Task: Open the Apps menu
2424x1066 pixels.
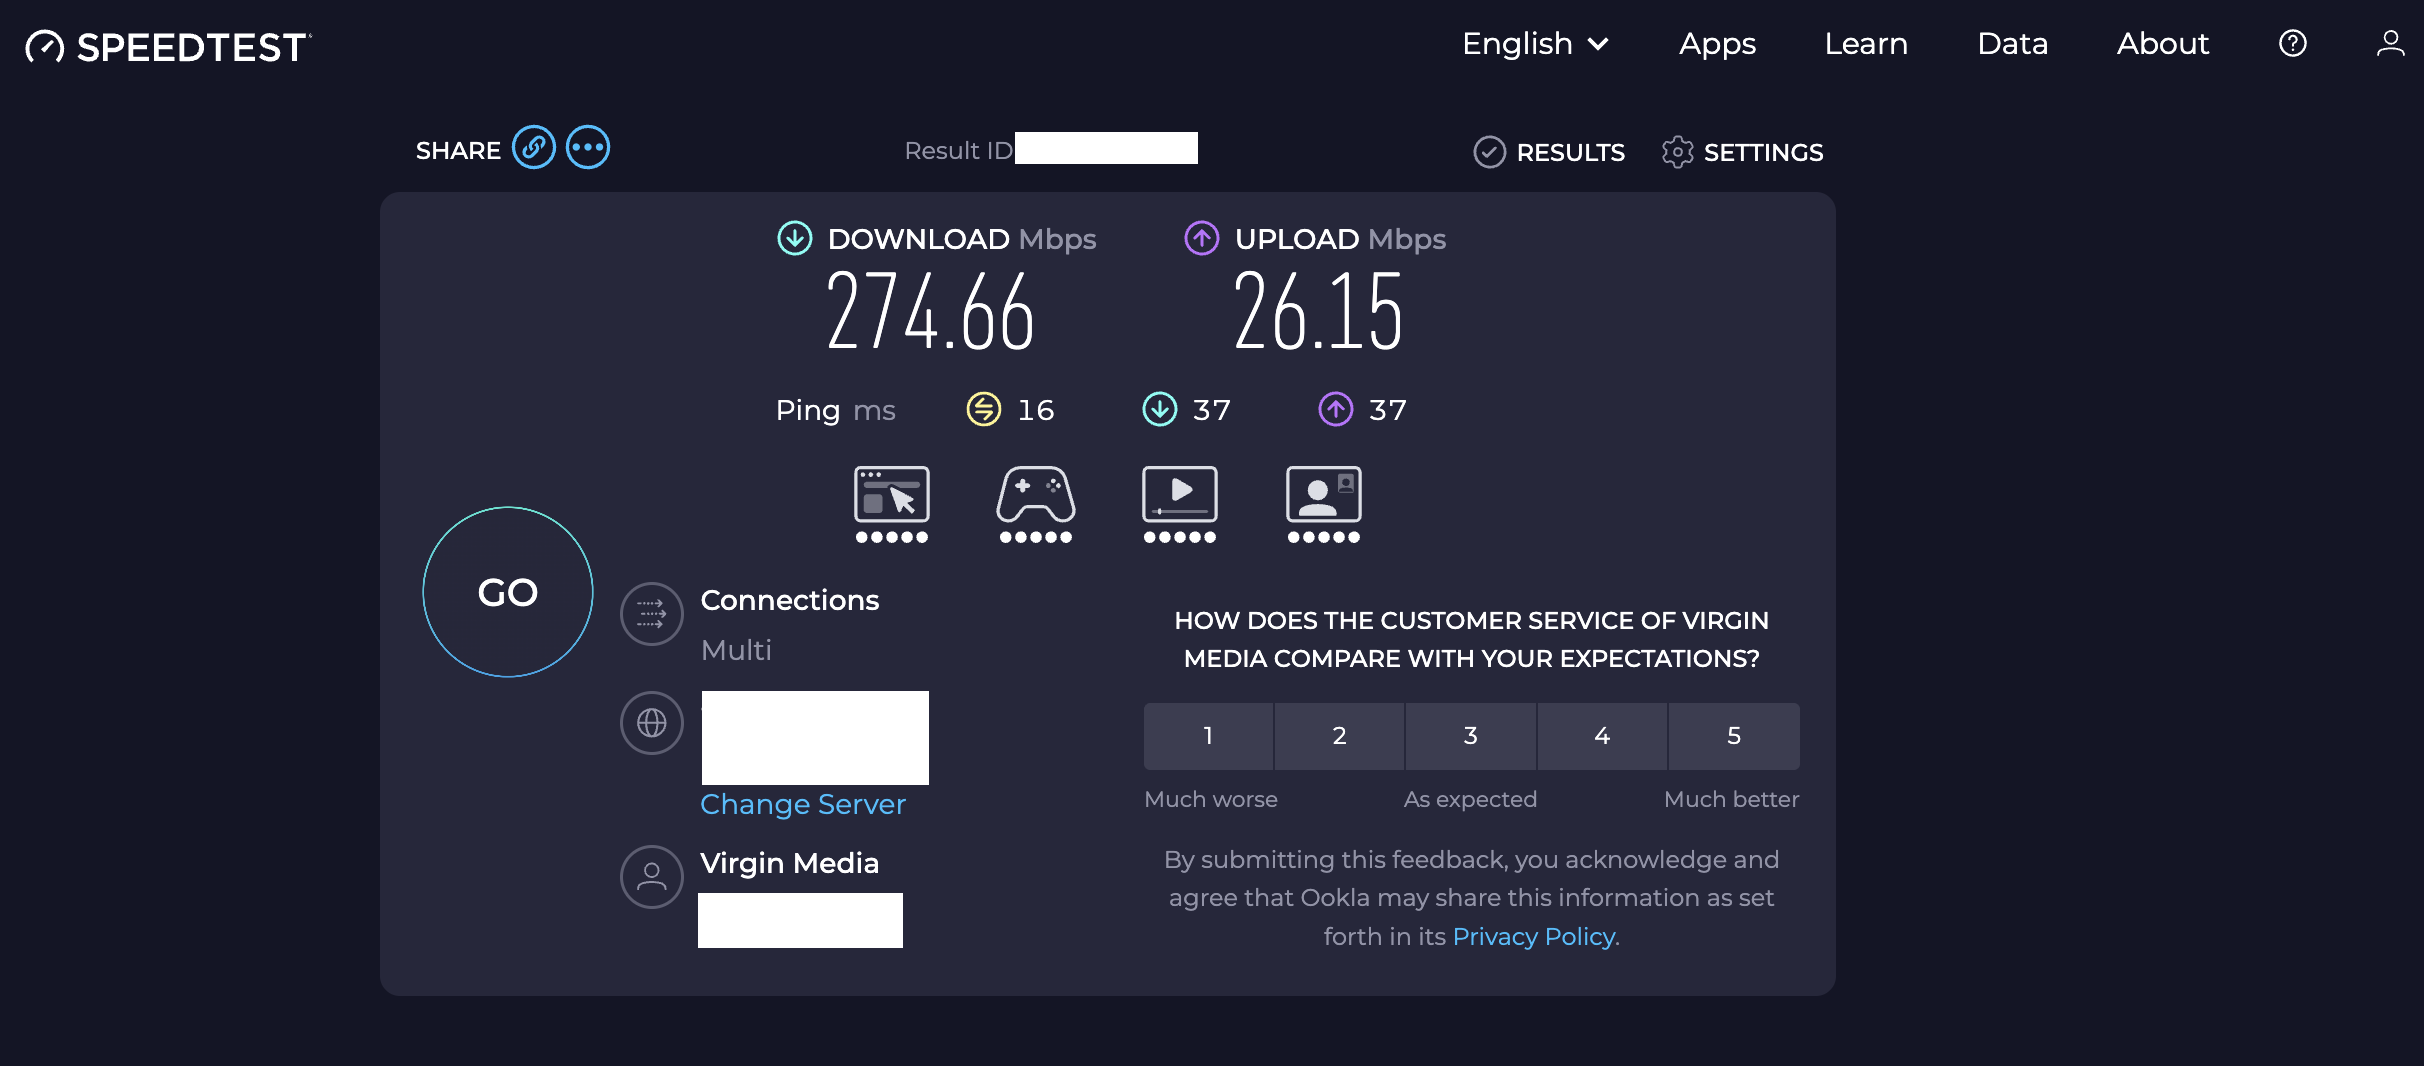Action: pos(1717,44)
